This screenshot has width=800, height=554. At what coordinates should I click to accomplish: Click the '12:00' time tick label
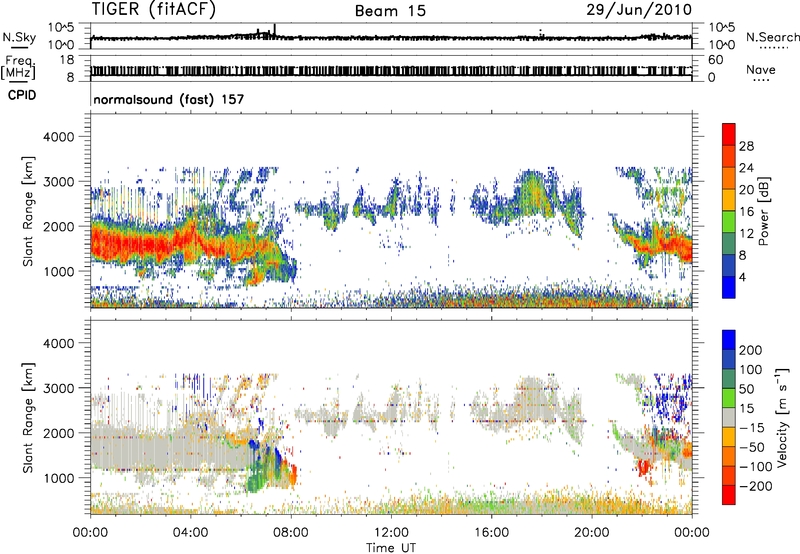point(391,533)
